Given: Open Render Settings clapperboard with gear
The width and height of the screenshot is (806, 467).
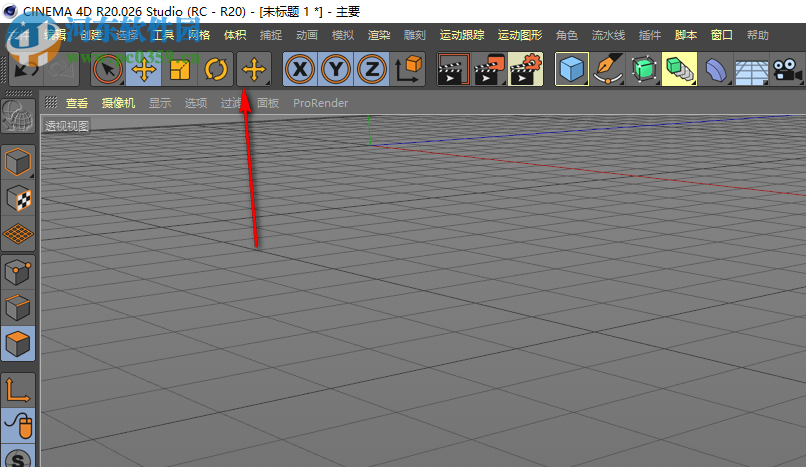Looking at the screenshot, I should tap(525, 69).
